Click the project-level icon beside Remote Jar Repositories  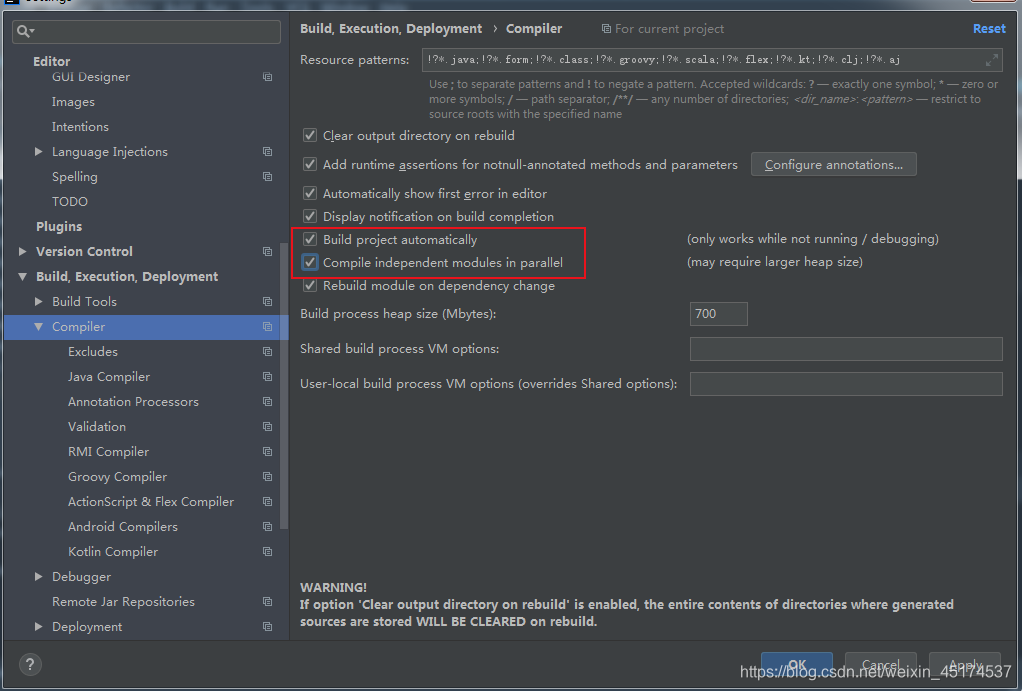coord(267,602)
